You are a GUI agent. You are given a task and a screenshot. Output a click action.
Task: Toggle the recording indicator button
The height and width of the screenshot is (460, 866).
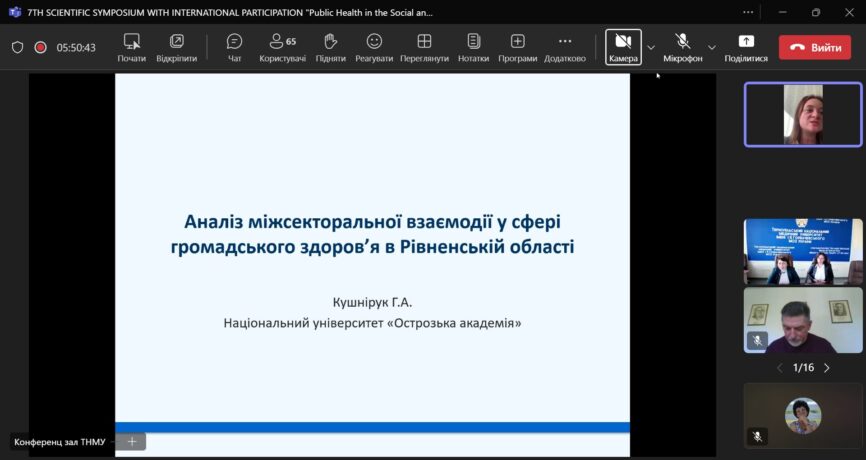point(41,47)
